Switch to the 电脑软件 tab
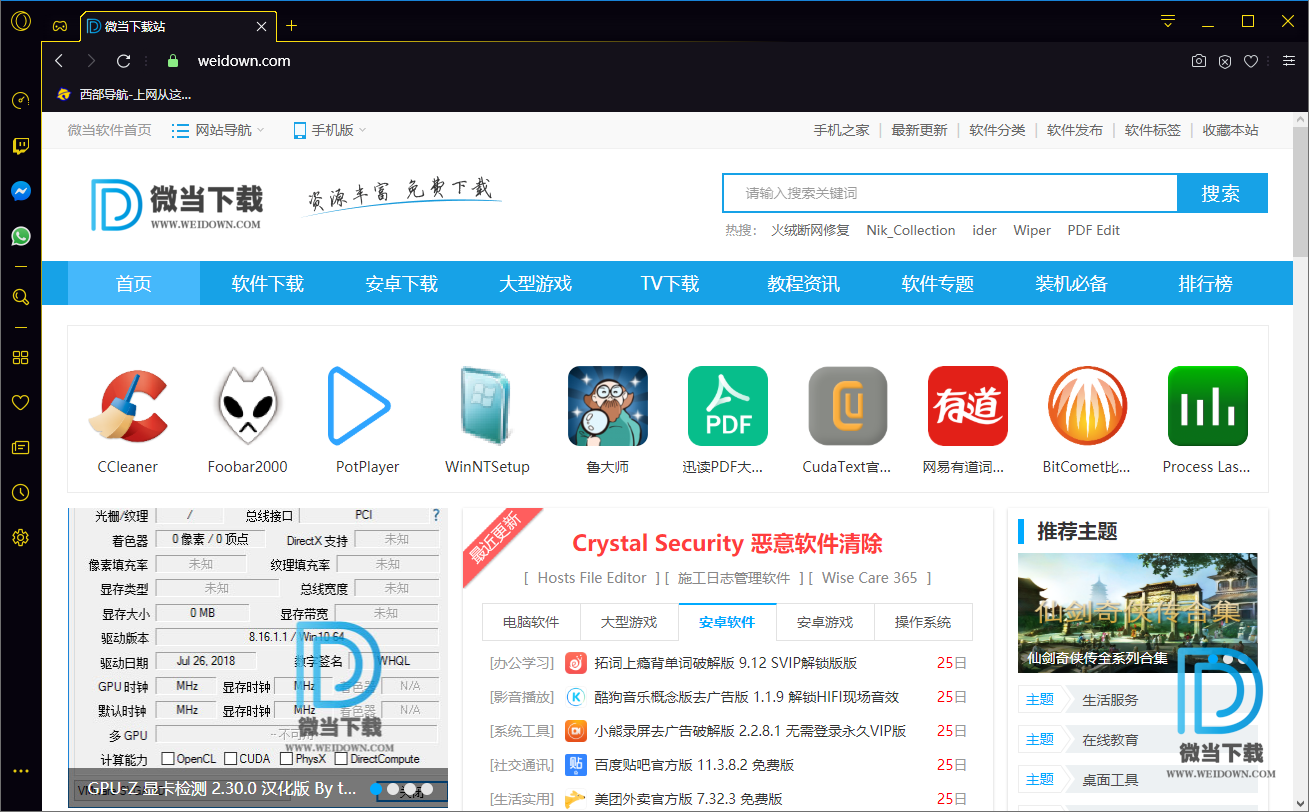This screenshot has width=1309, height=812. 531,622
